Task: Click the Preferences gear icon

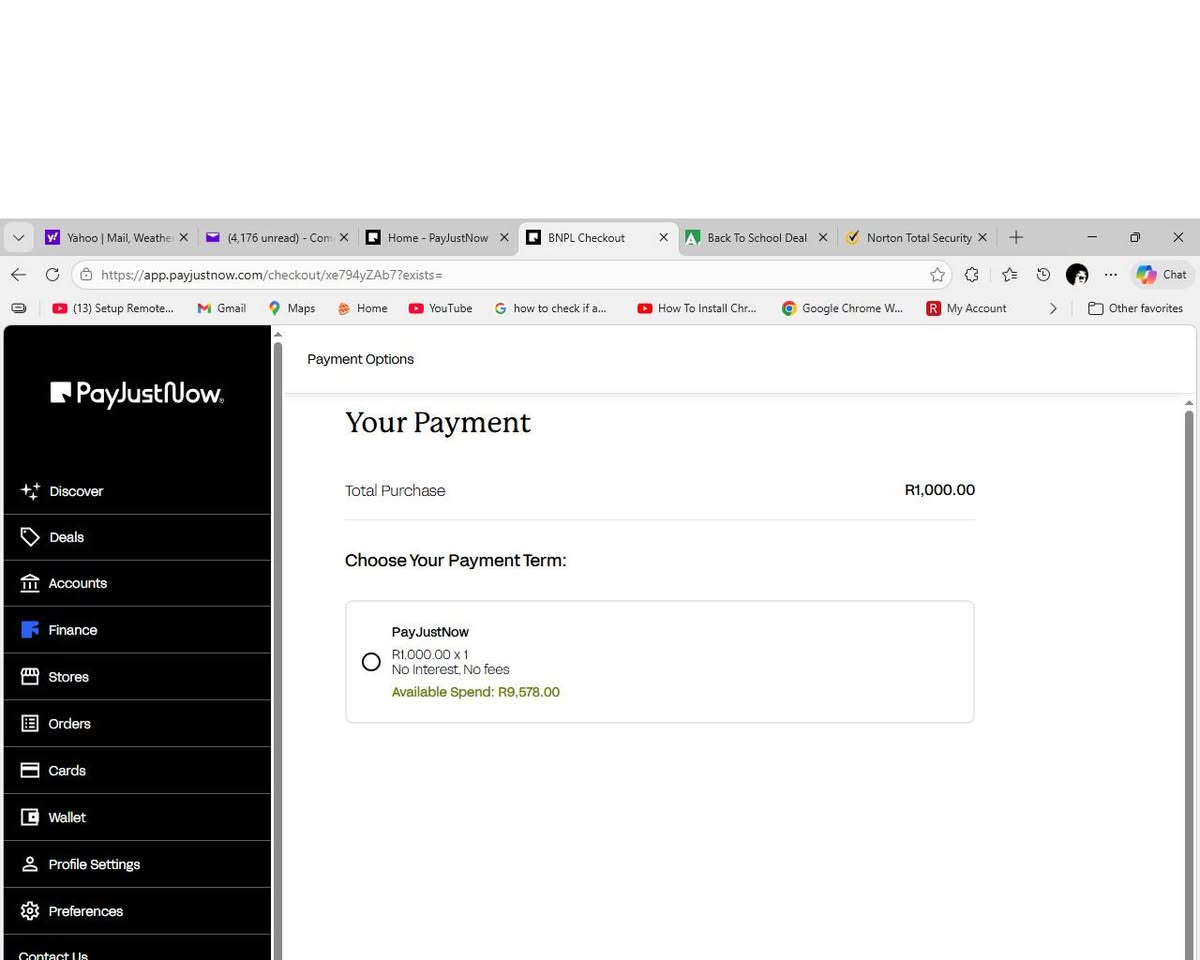Action: click(x=30, y=911)
